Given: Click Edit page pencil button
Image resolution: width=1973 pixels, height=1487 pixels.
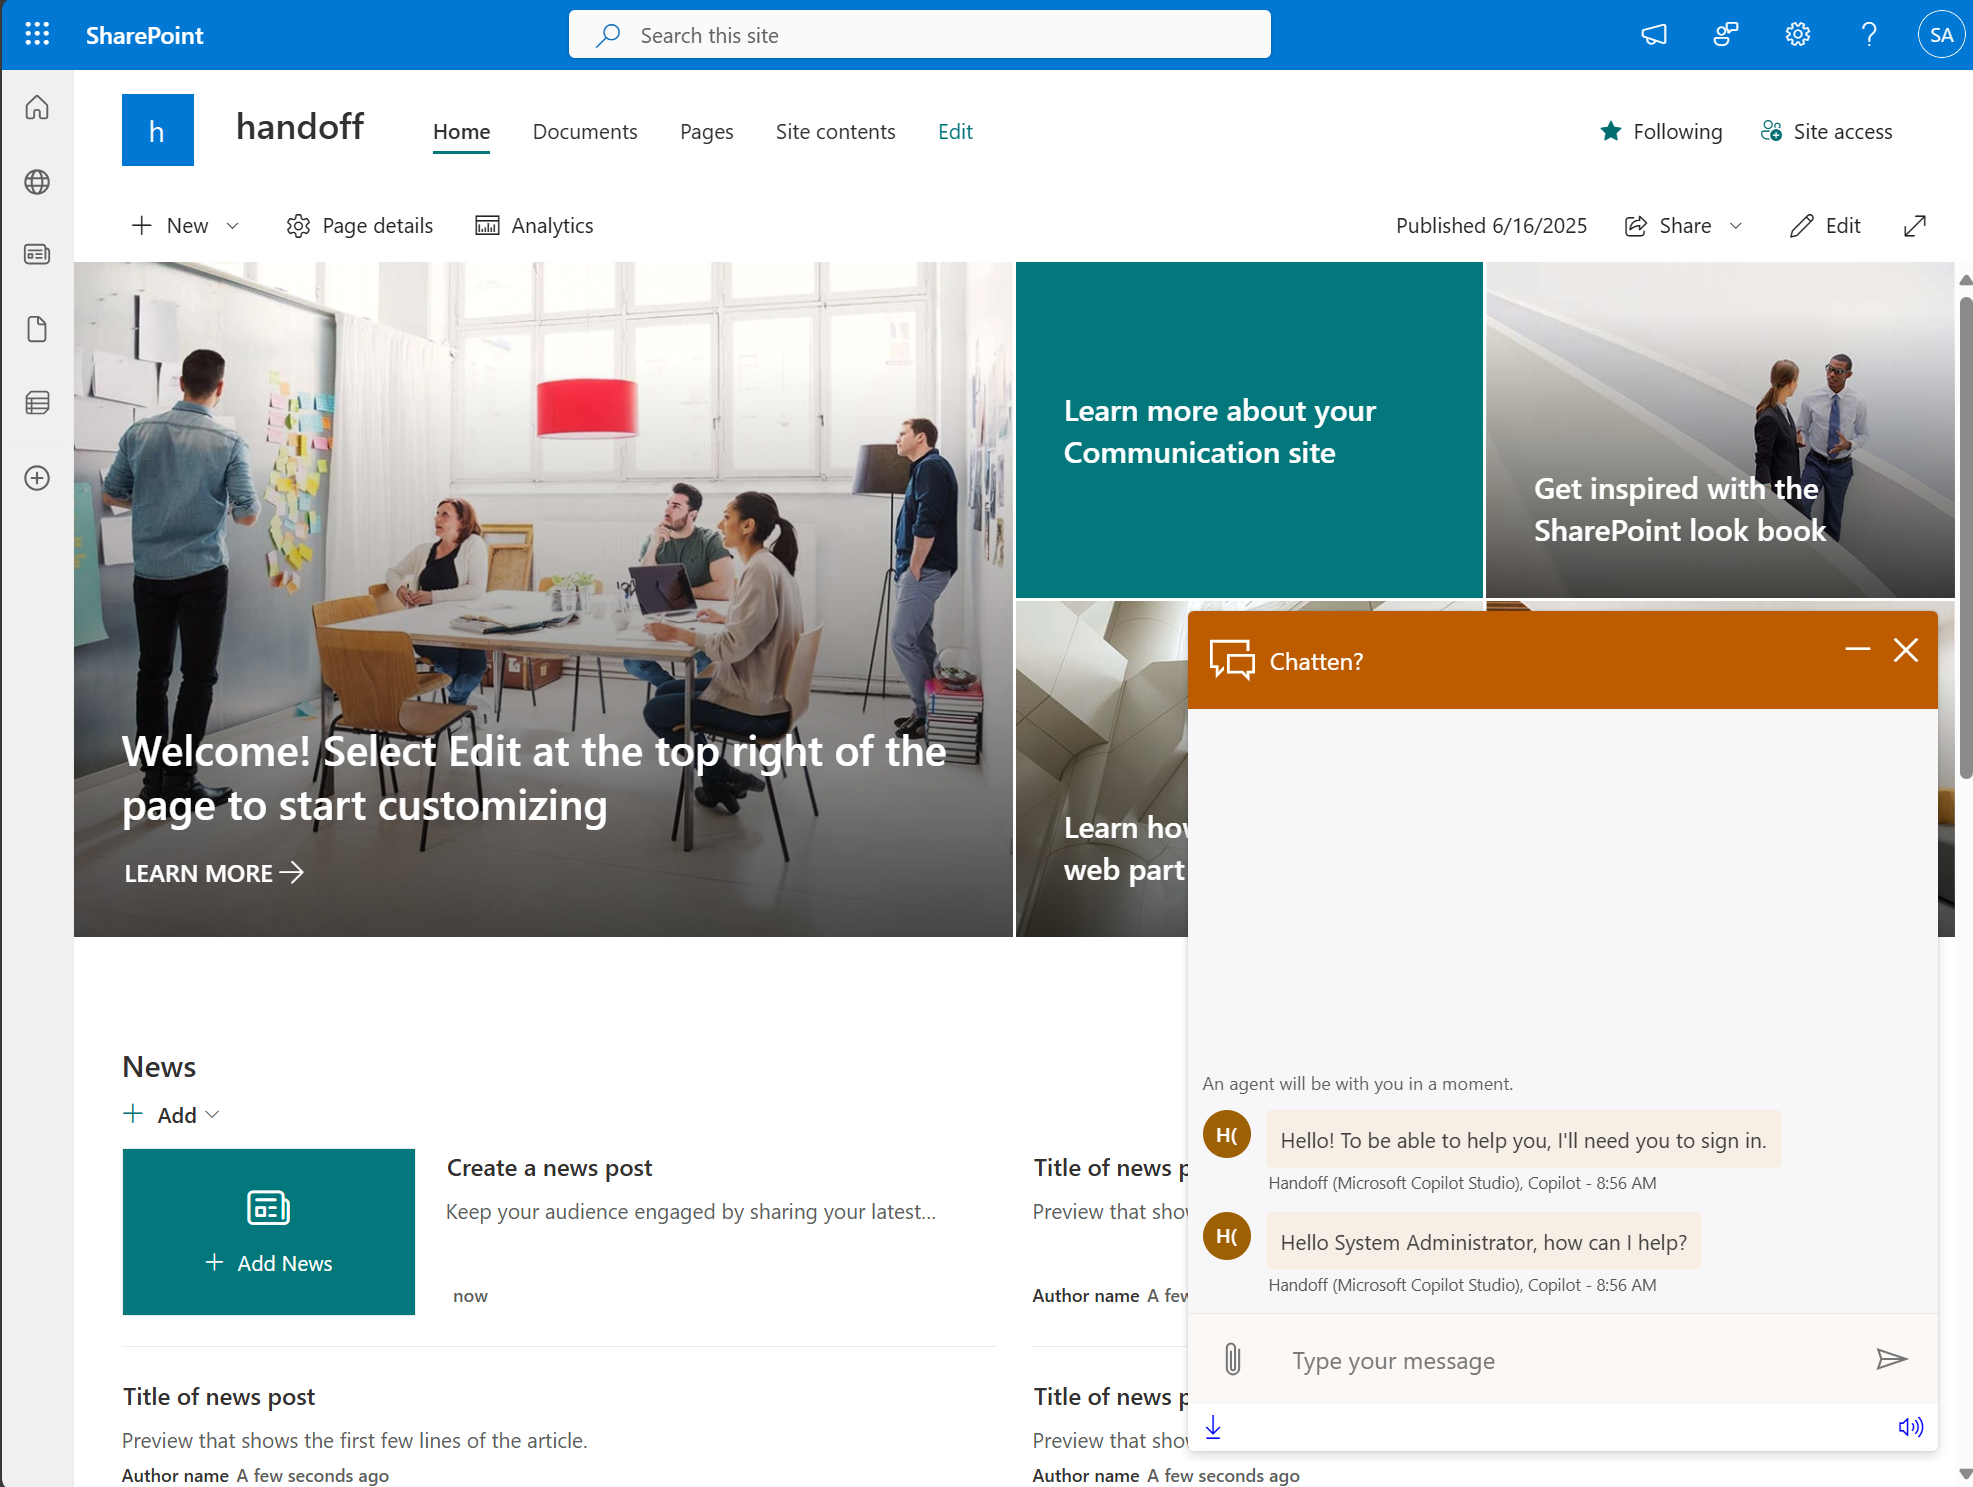Looking at the screenshot, I should 1825,226.
